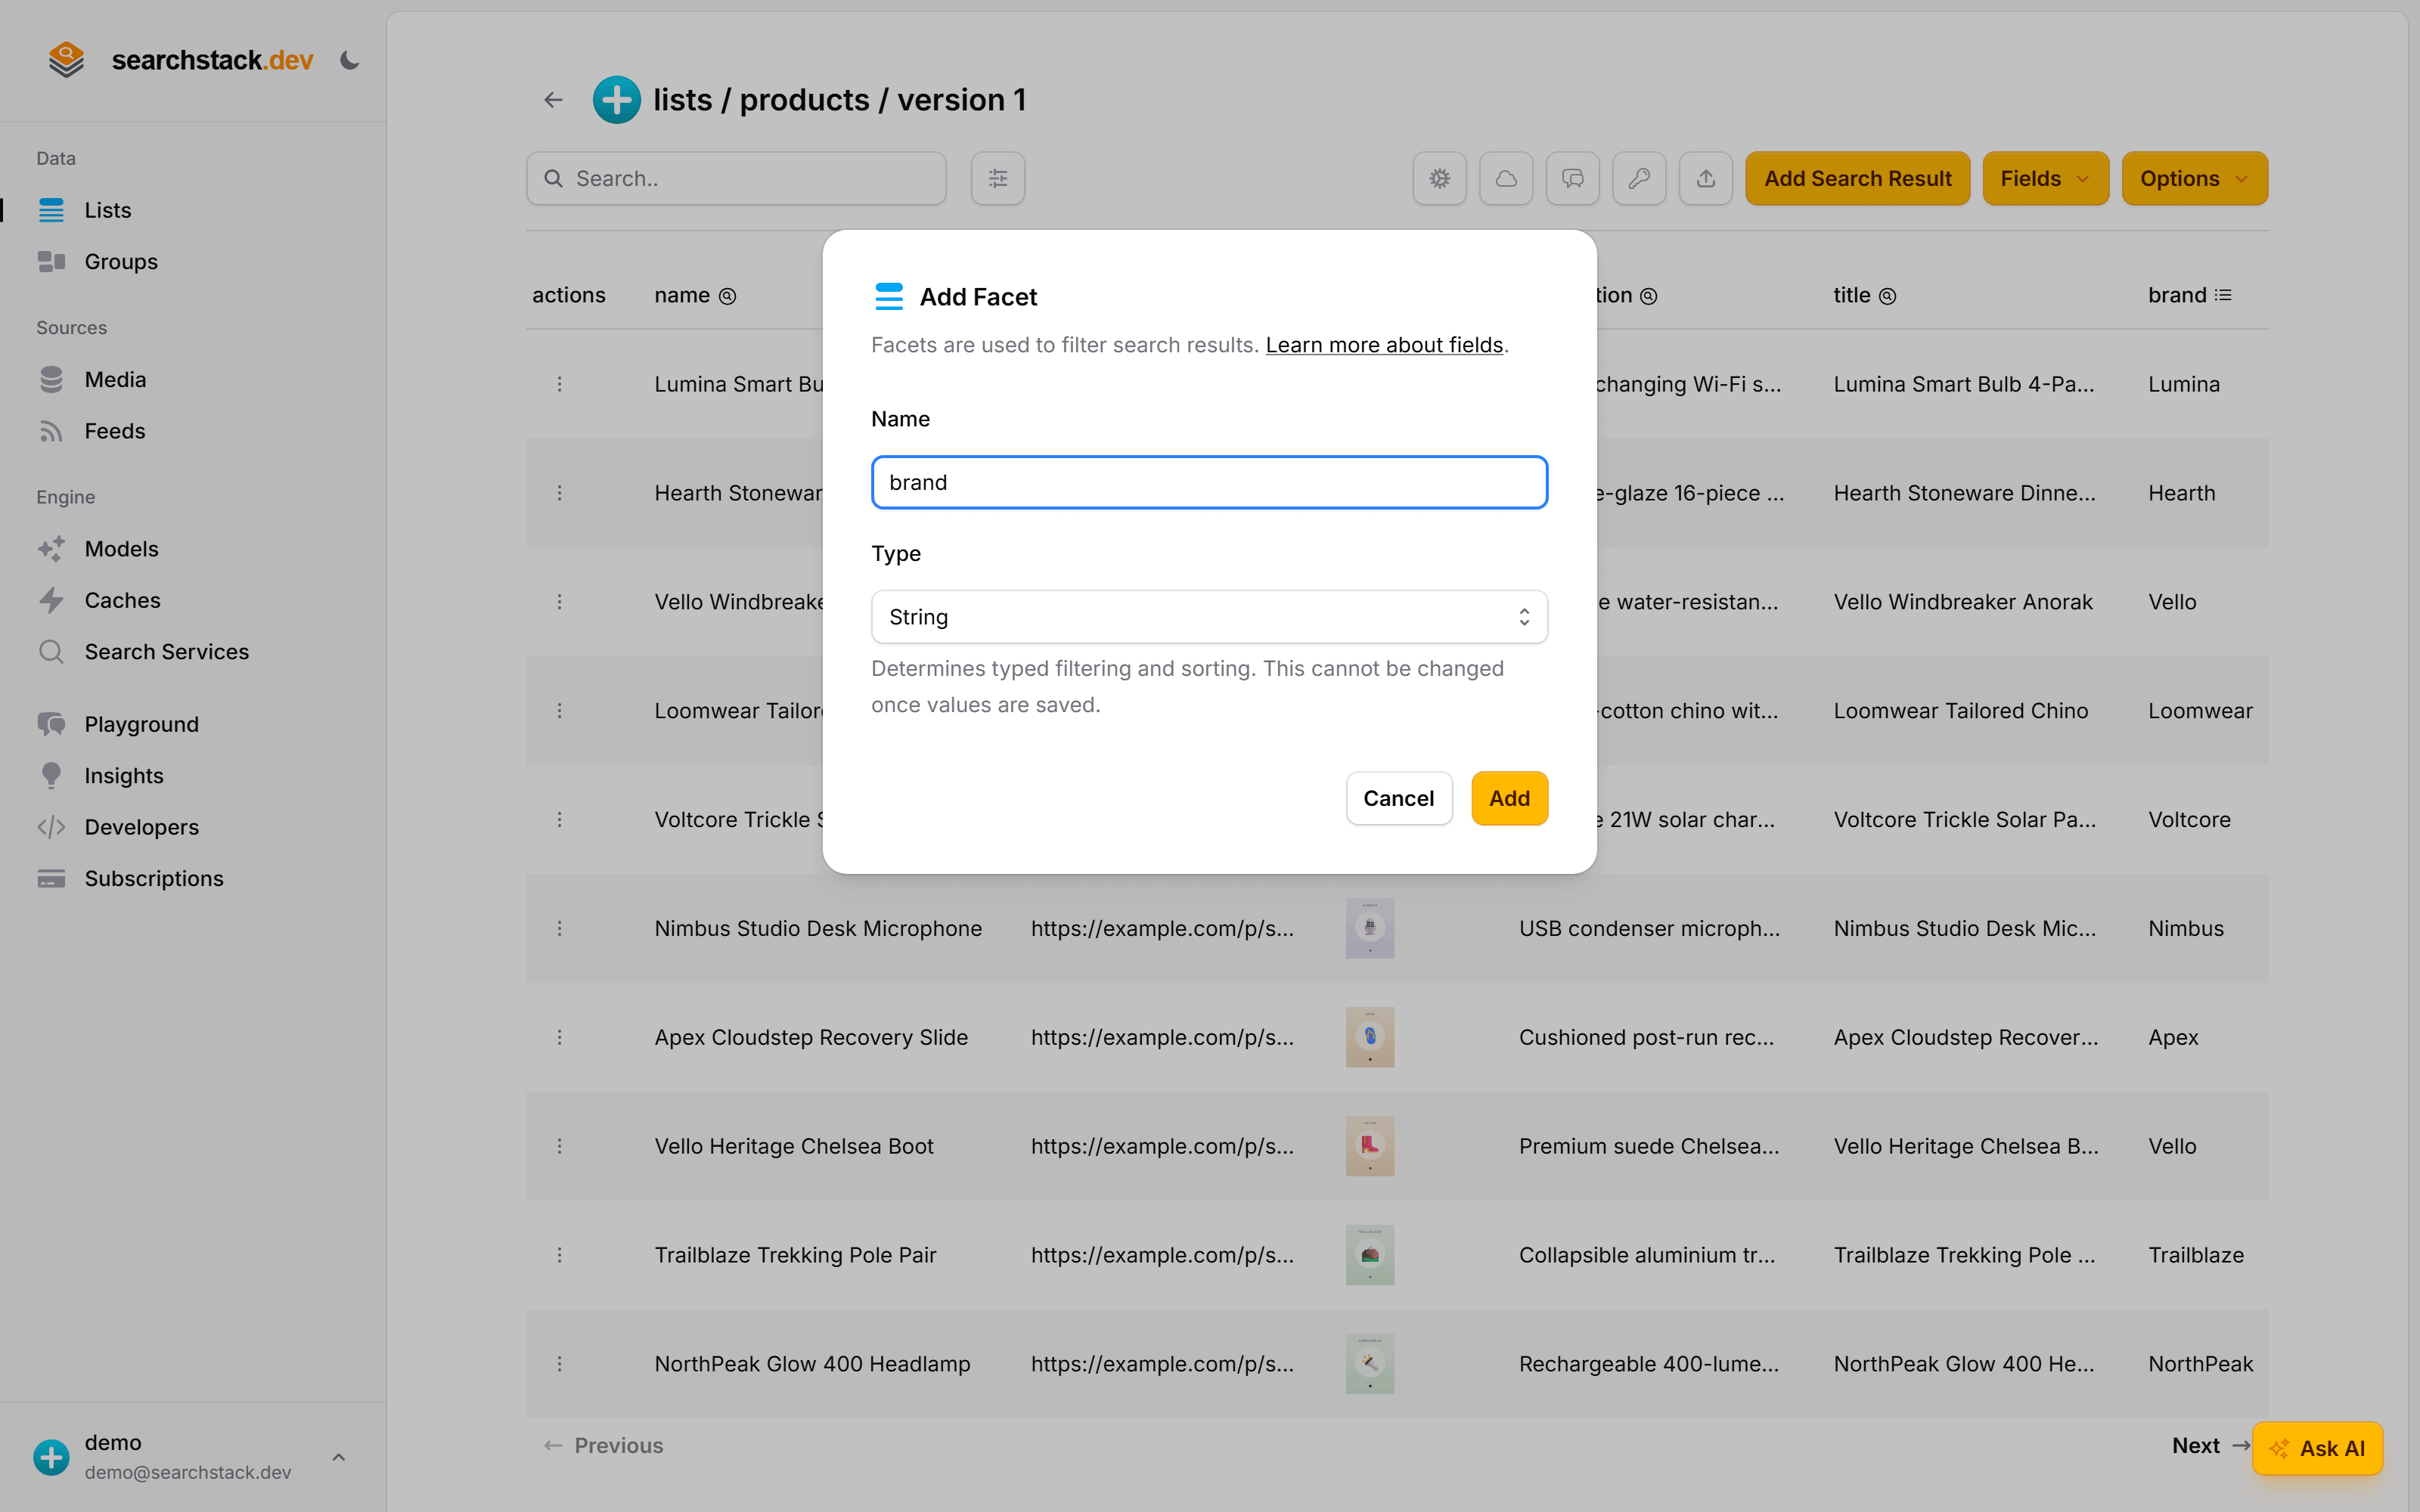Open row actions for NorthPeak Glow 400 Headlamp
The image size is (2420, 1512).
click(x=559, y=1364)
